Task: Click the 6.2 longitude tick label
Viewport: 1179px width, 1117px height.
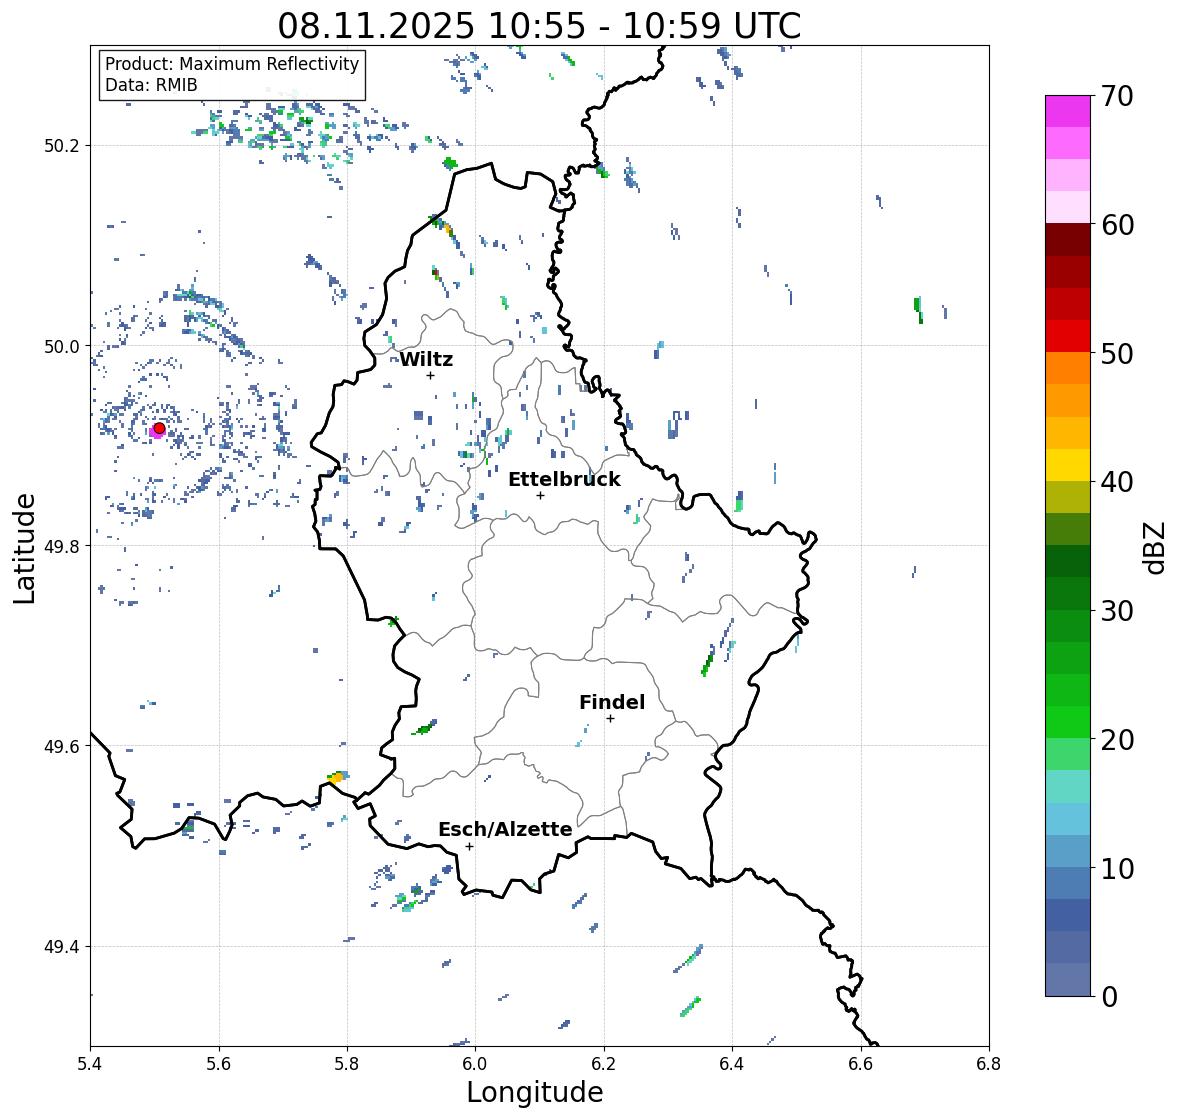Action: tap(604, 1064)
